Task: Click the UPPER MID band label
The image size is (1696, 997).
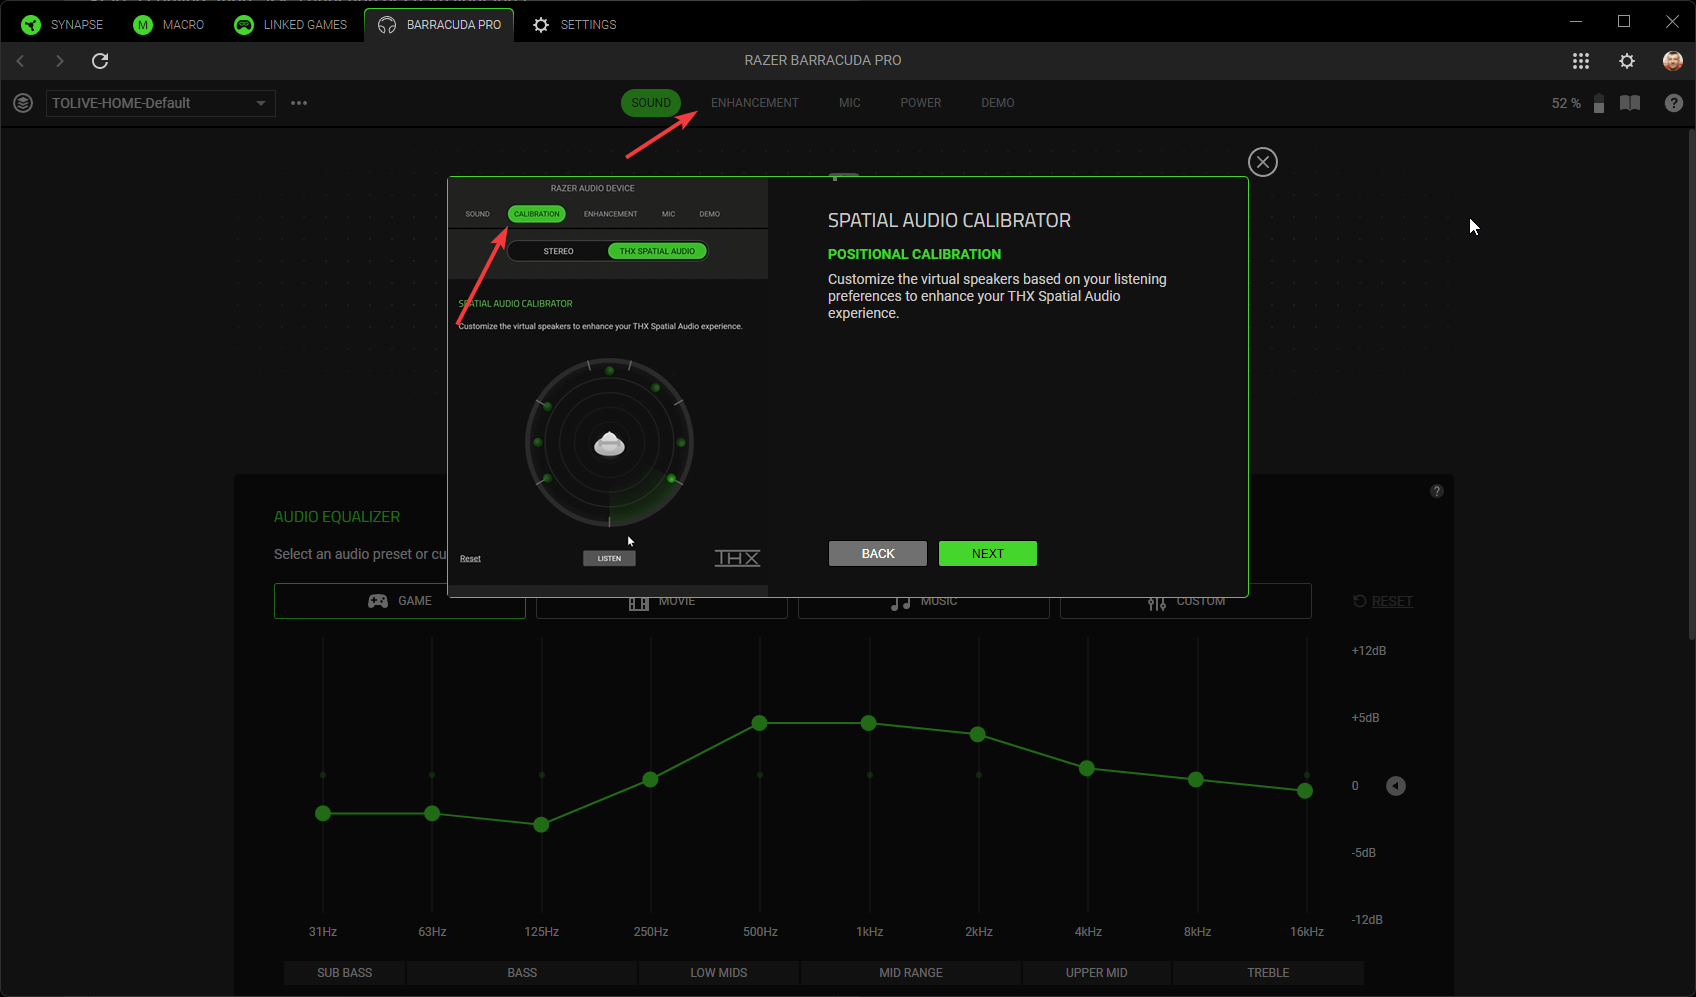Action: click(1097, 973)
